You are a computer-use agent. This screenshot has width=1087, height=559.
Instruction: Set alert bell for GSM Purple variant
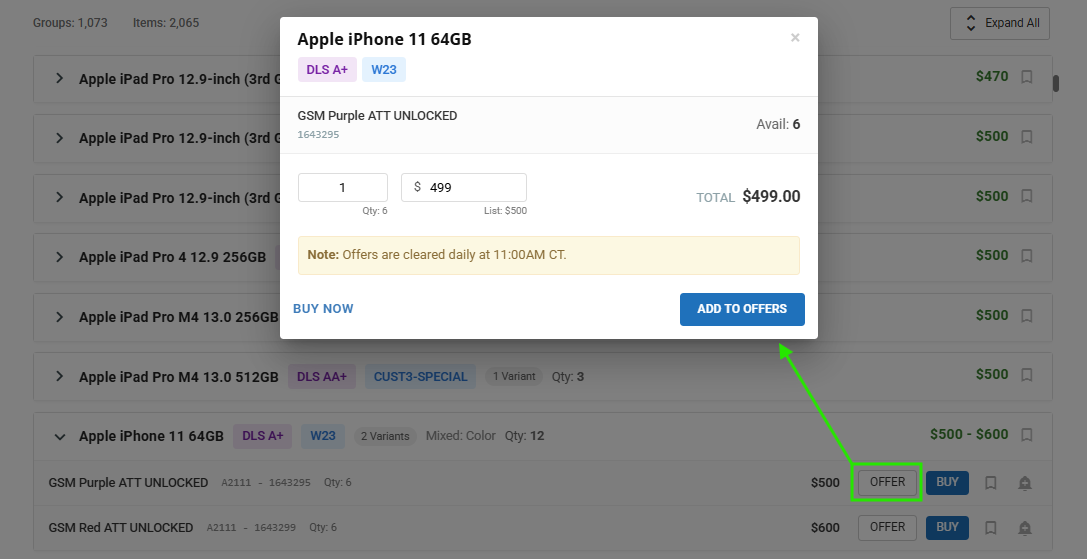(x=1025, y=483)
